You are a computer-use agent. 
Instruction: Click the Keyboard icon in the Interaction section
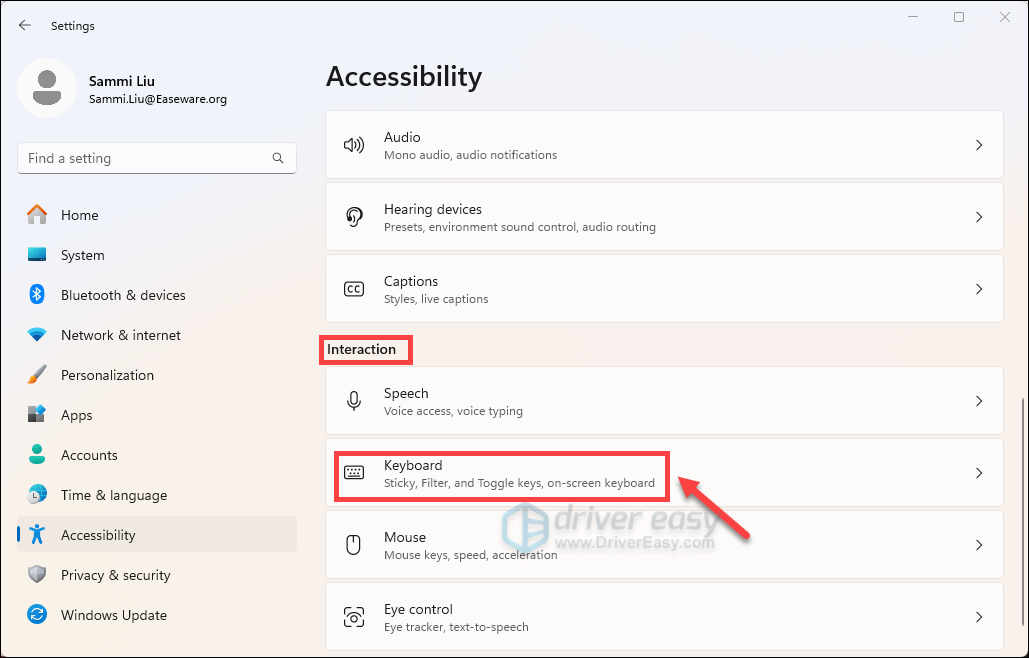point(354,472)
